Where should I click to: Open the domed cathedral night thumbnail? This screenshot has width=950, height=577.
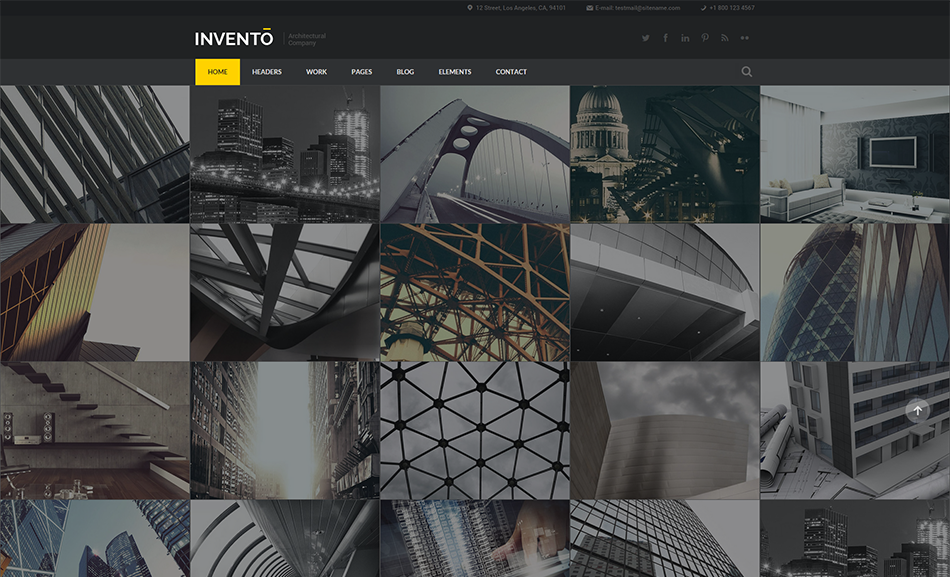[x=665, y=154]
